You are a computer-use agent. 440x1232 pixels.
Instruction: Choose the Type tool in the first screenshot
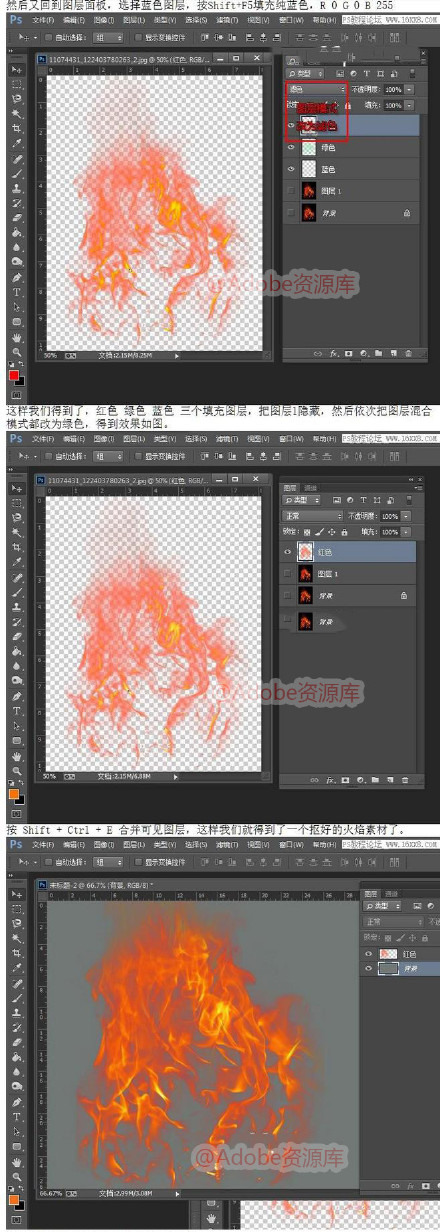click(17, 292)
